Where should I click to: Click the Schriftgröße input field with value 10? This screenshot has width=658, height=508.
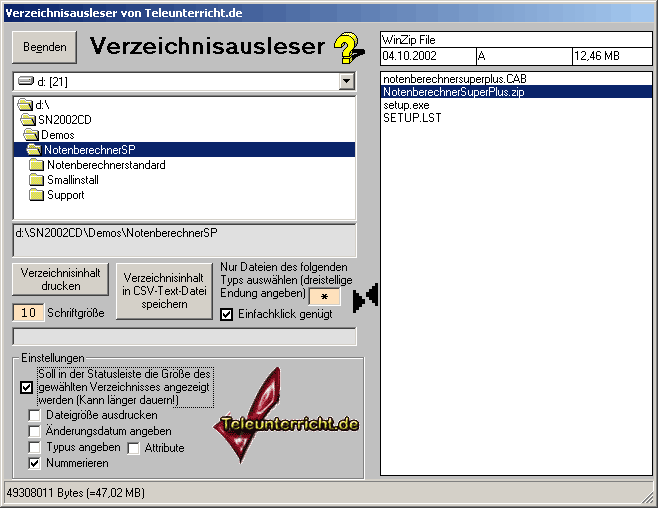click(x=29, y=313)
